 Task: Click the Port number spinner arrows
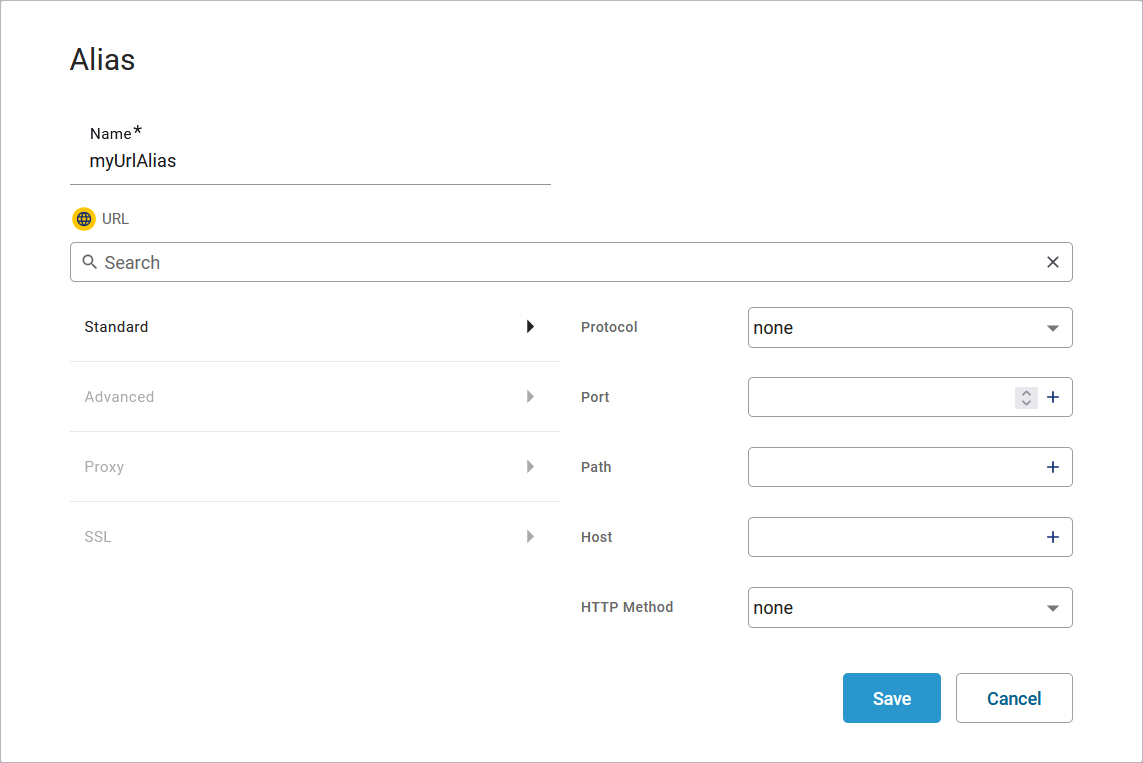pyautogui.click(x=1026, y=397)
